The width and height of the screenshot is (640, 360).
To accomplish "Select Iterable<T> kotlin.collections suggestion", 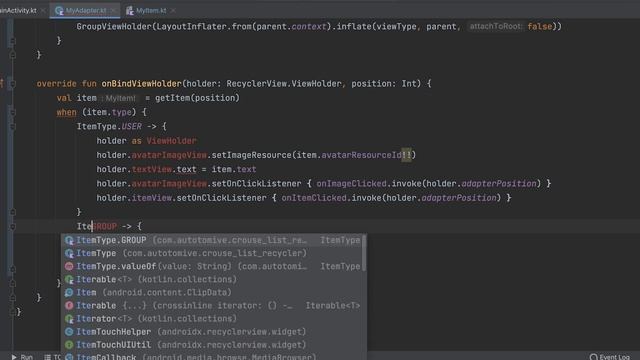I will coord(212,279).
